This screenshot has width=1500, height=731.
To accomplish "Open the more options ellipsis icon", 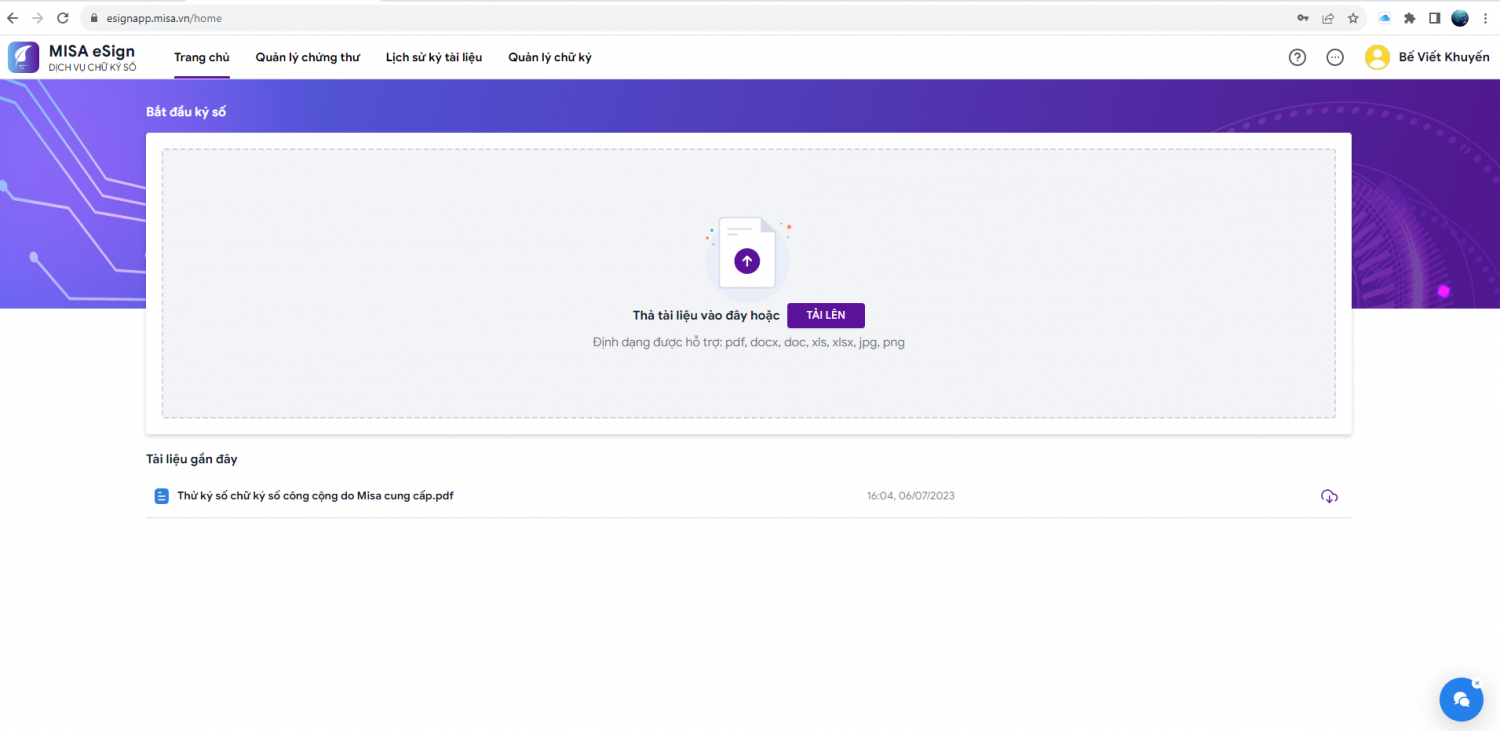I will click(1335, 57).
